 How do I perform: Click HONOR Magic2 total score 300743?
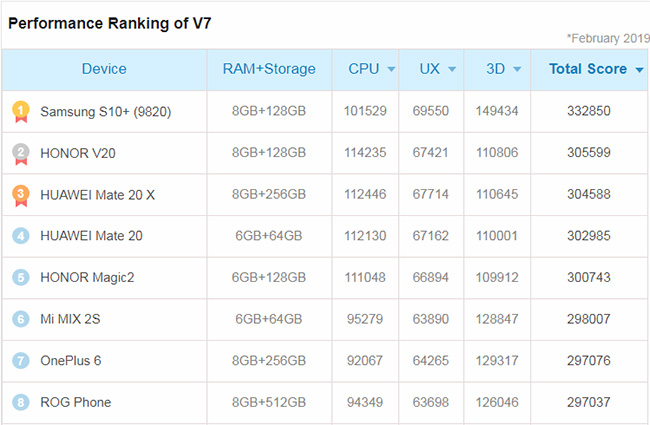(x=589, y=277)
